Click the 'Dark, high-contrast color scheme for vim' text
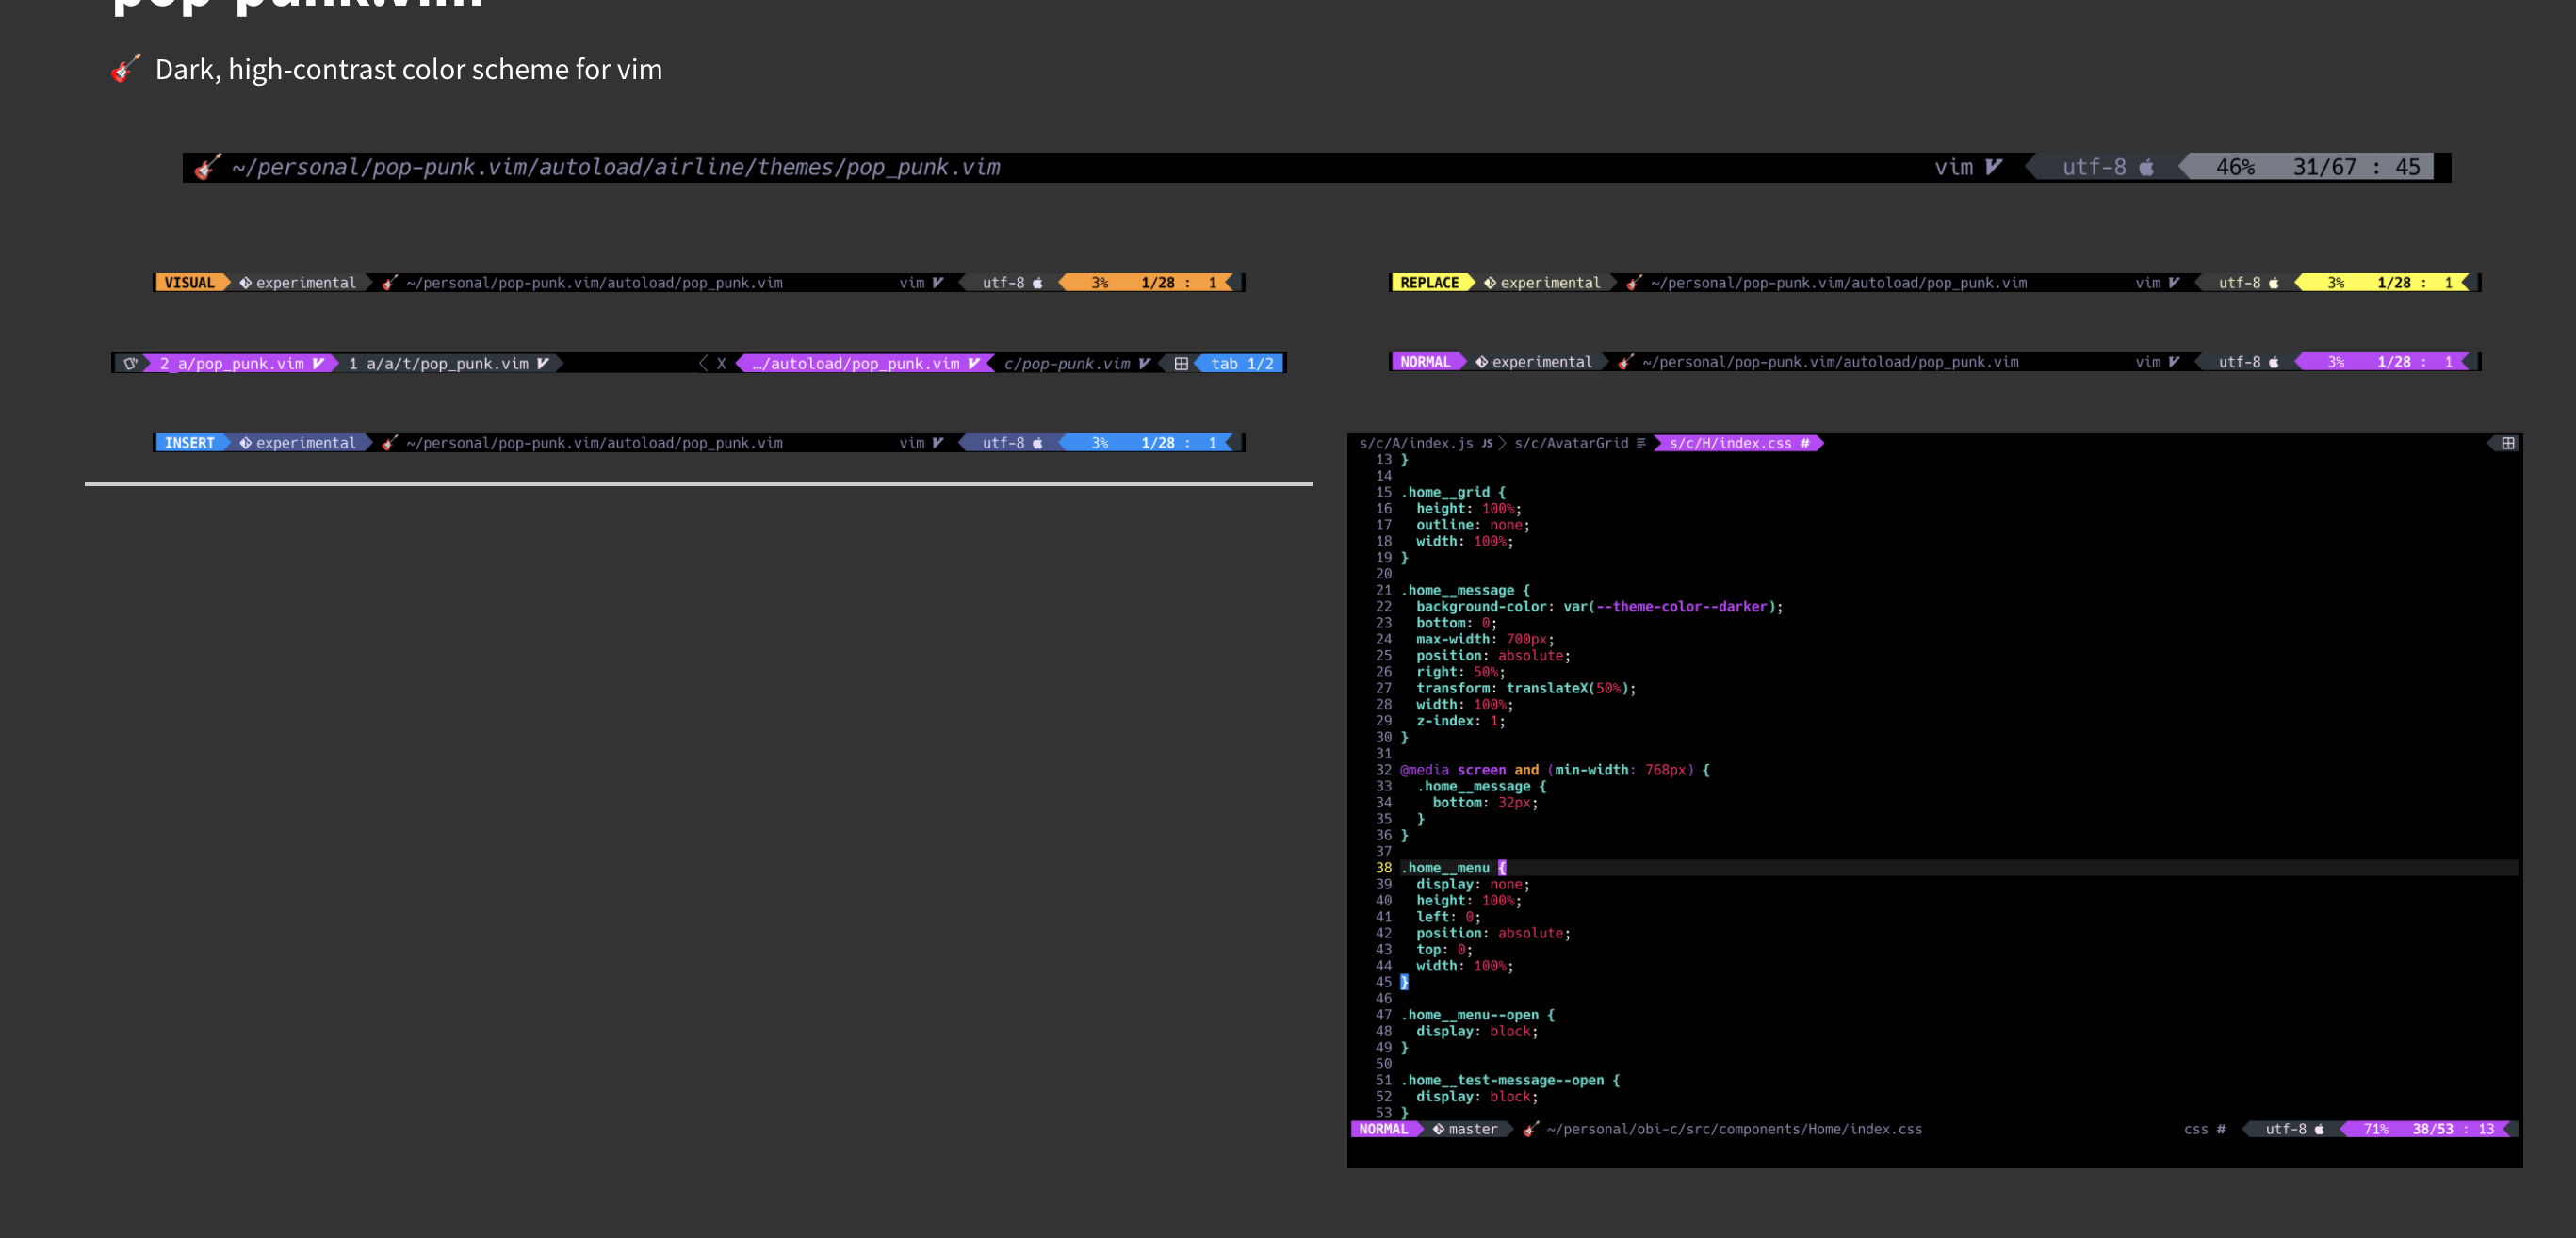The width and height of the screenshot is (2576, 1238). tap(408, 69)
